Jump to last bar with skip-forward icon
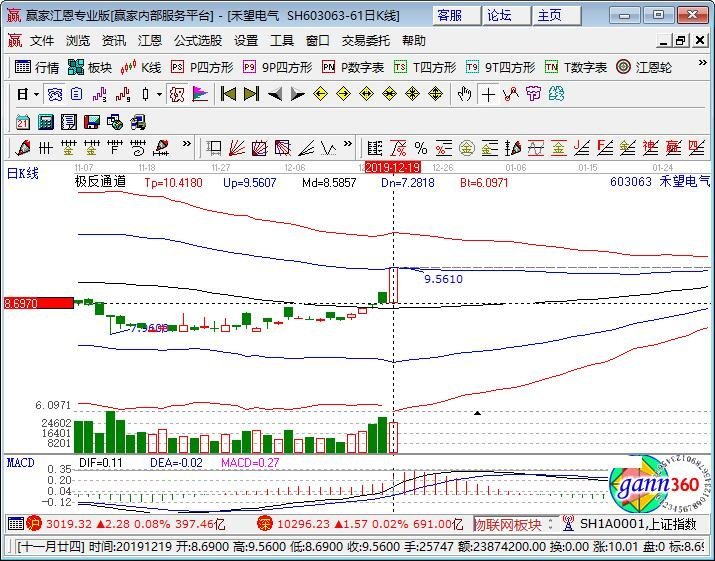This screenshot has height=561, width=715. (251, 94)
